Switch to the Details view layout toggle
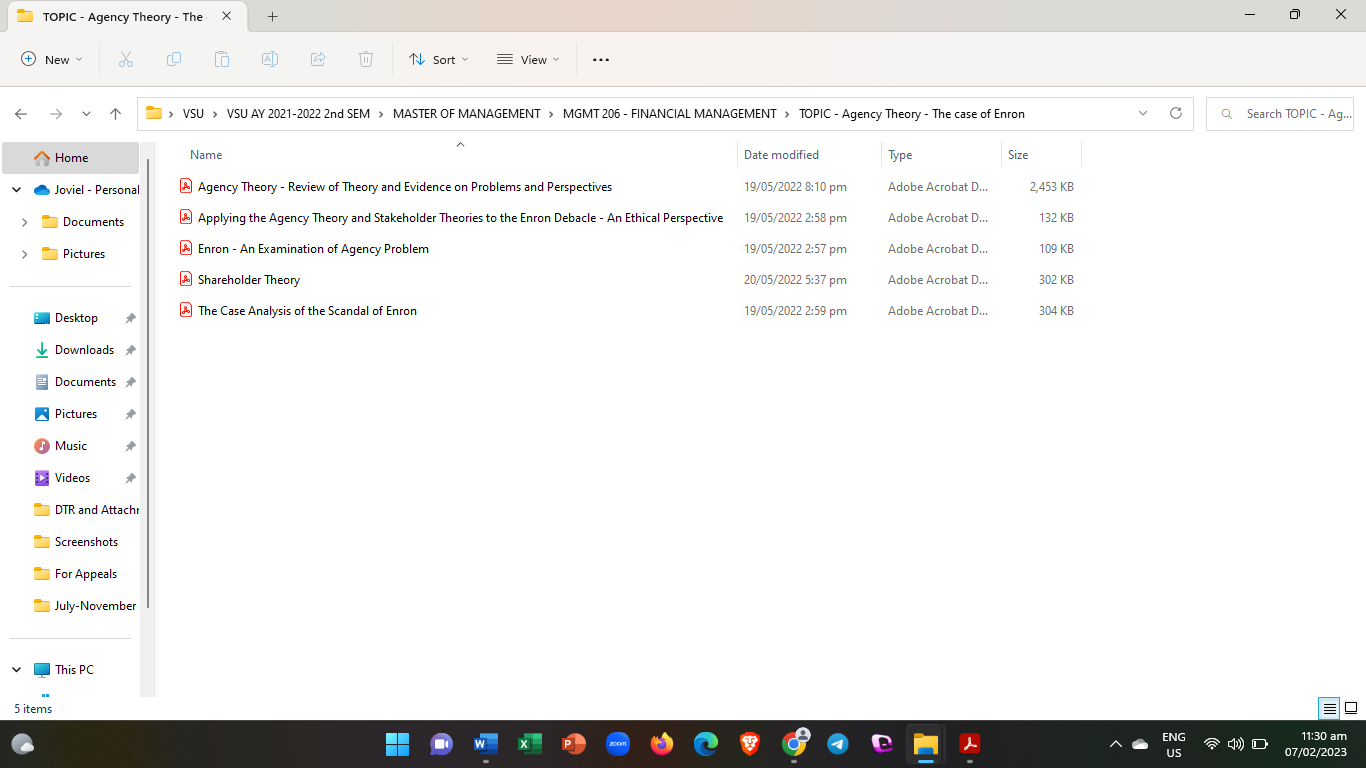This screenshot has height=768, width=1366. (x=1329, y=709)
